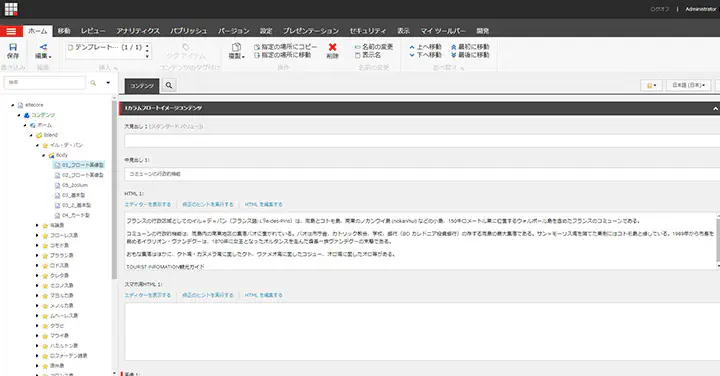Screen dimensions: 720x376
Task: Open the 日本語 (日本) language dropdown
Action: (688, 85)
